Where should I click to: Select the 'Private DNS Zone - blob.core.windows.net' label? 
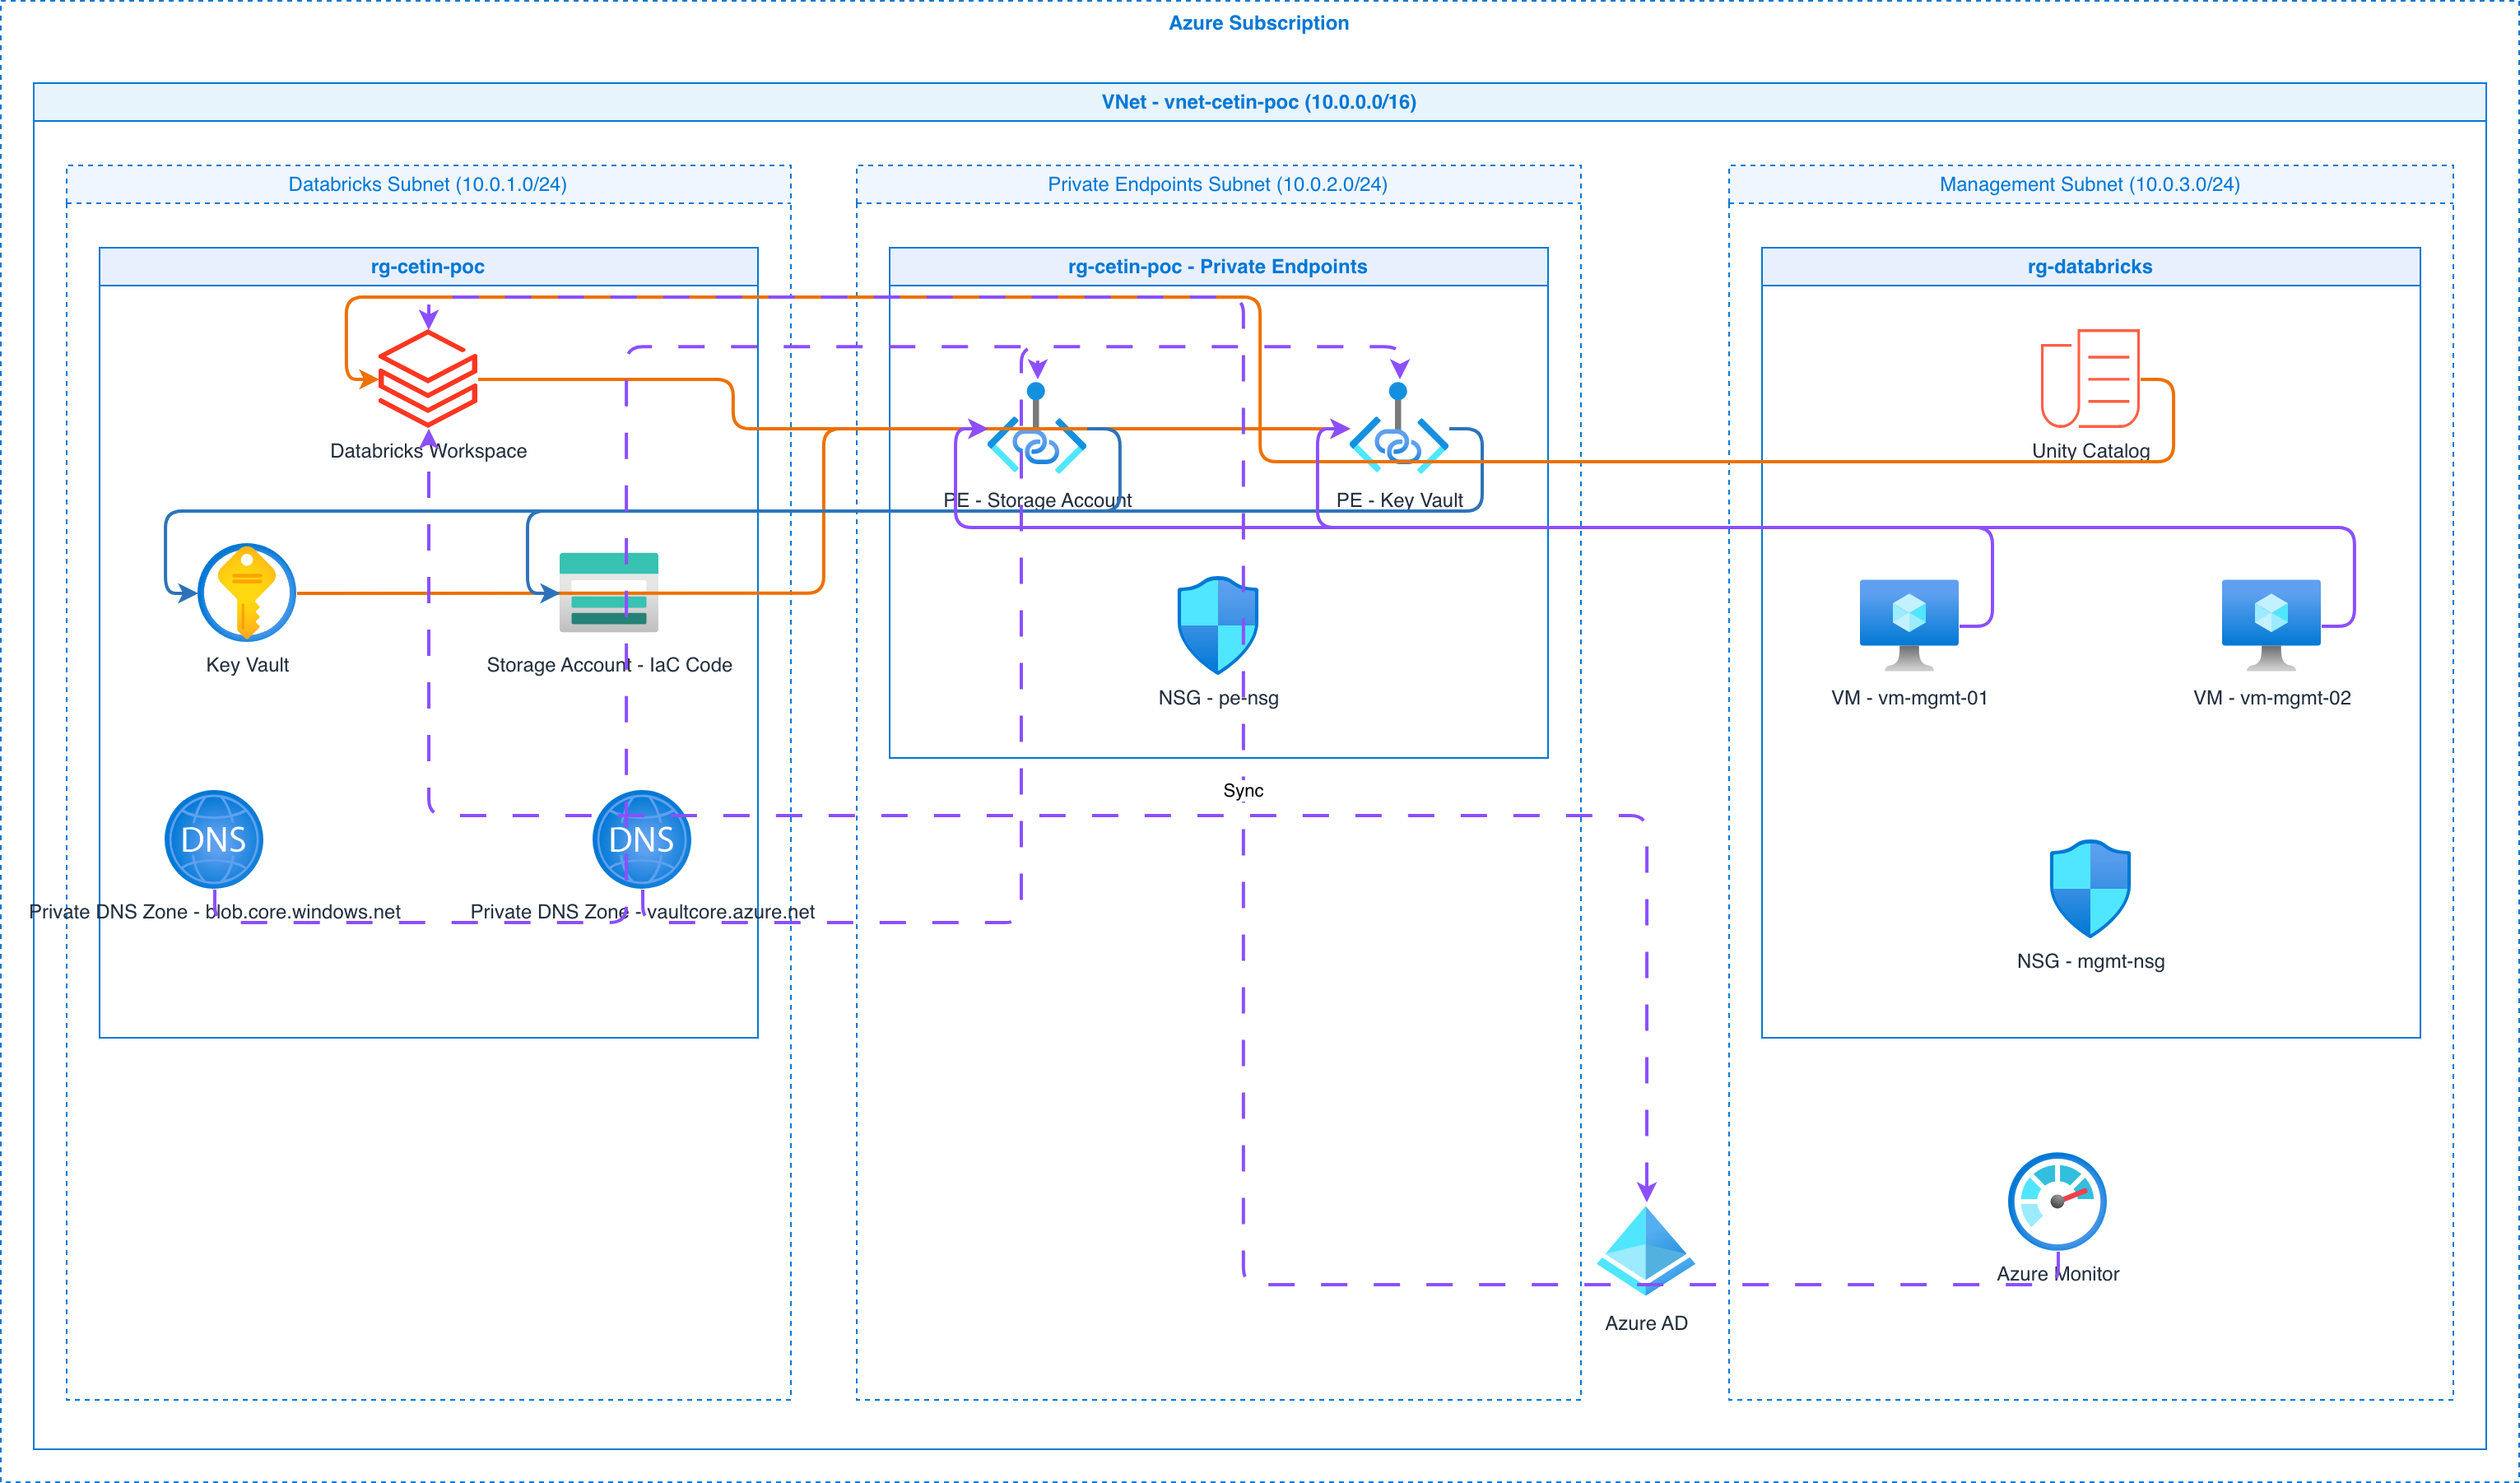214,912
